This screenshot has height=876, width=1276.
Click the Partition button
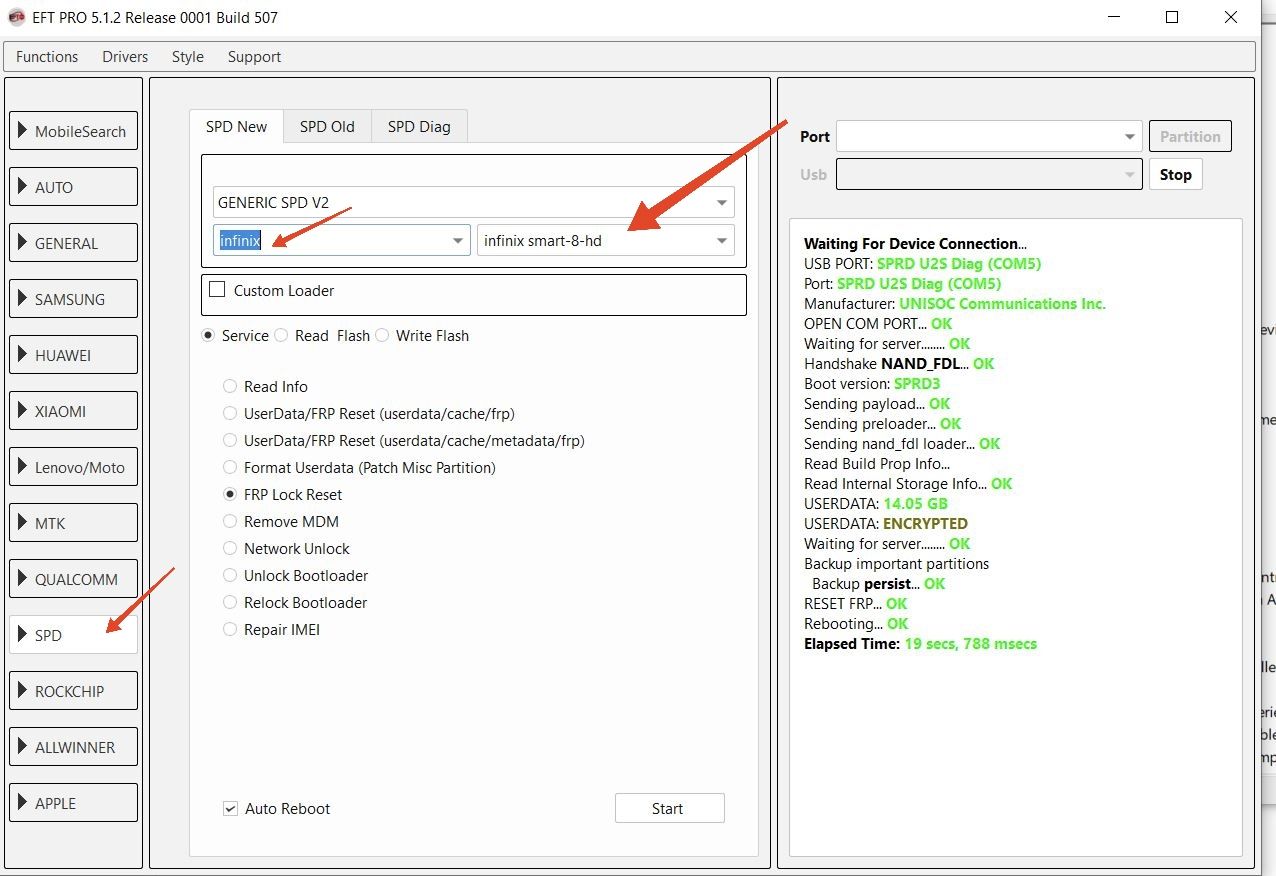pos(1190,136)
